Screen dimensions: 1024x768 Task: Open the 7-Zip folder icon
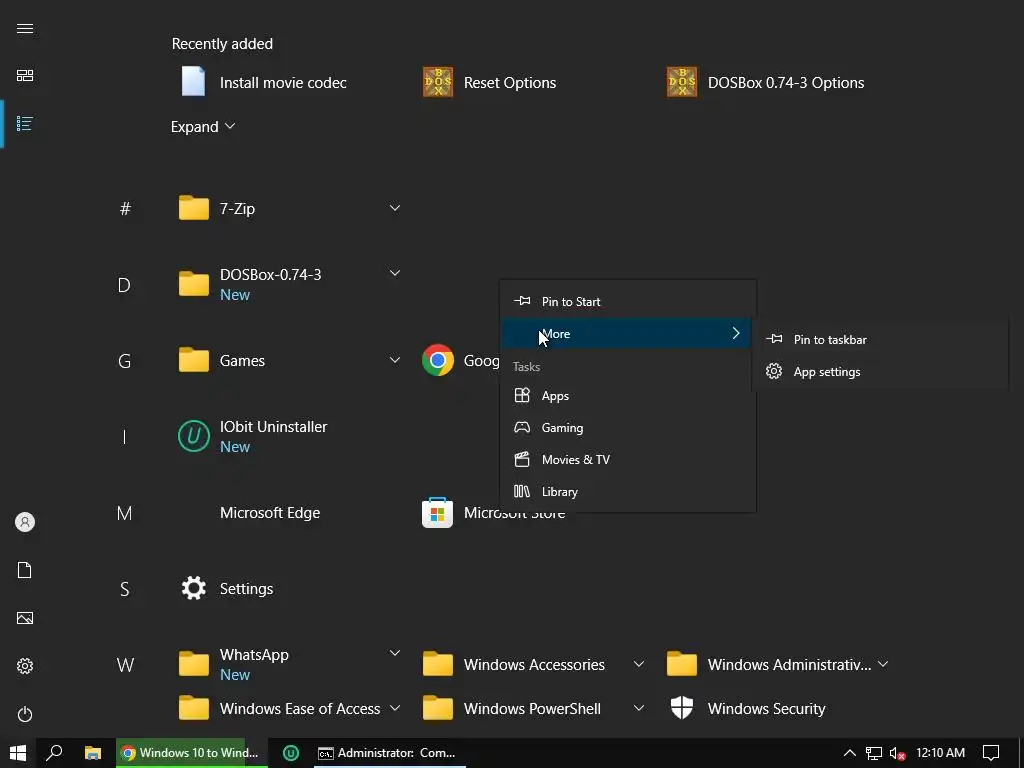[194, 208]
